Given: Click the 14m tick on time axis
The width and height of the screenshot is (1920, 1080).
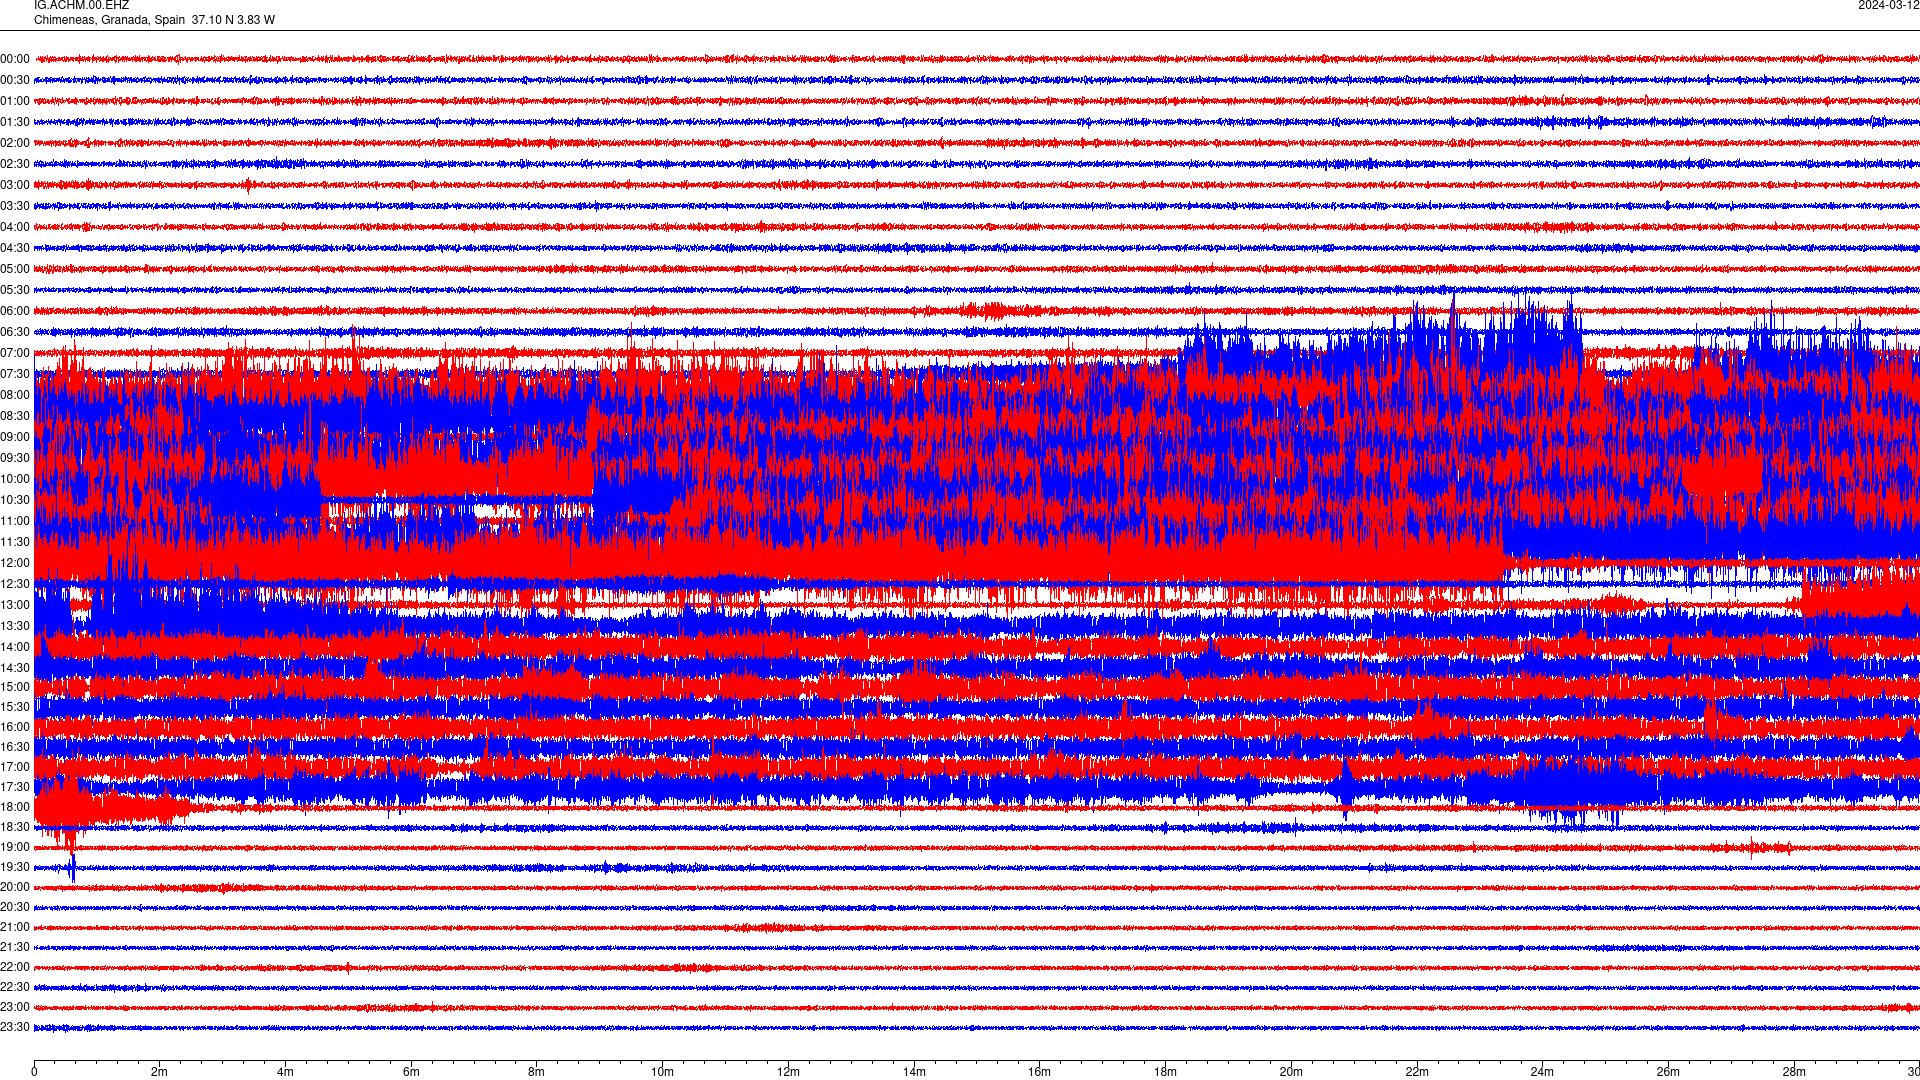Looking at the screenshot, I should (914, 1072).
